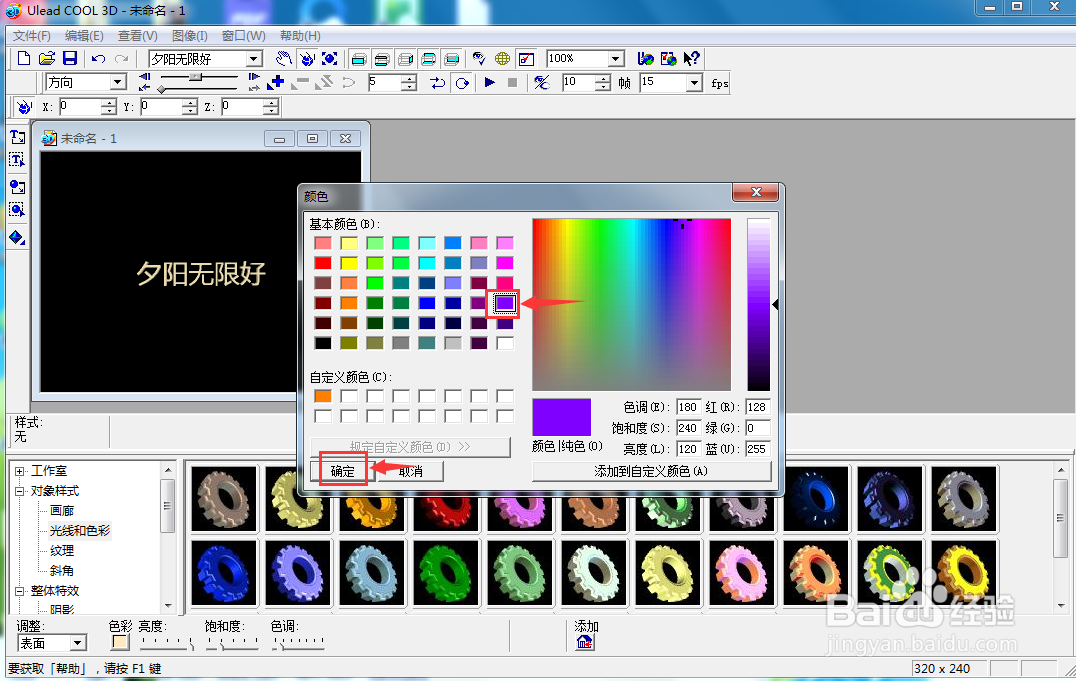Screen dimensions: 1076x681
Task: Click the 亮度 brightness slider
Action: tap(167, 643)
